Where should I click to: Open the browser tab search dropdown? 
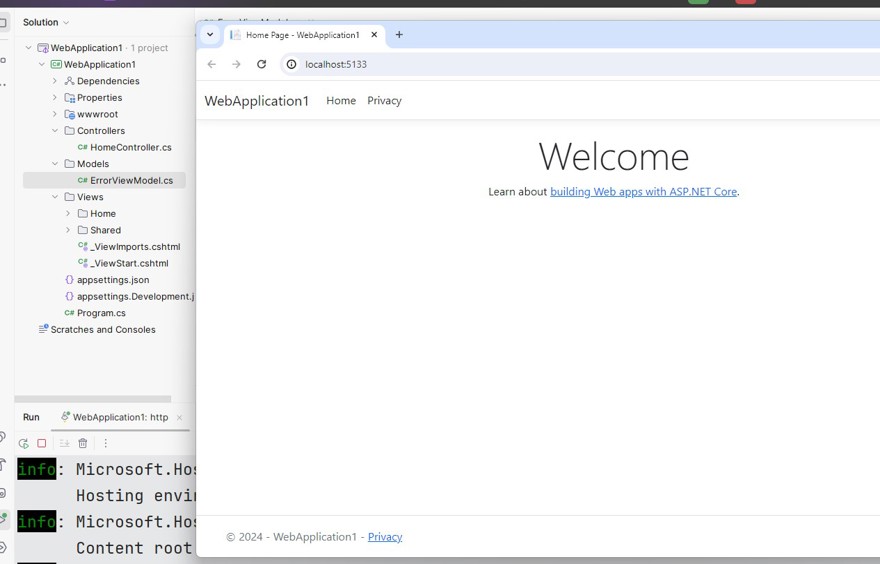click(x=210, y=35)
